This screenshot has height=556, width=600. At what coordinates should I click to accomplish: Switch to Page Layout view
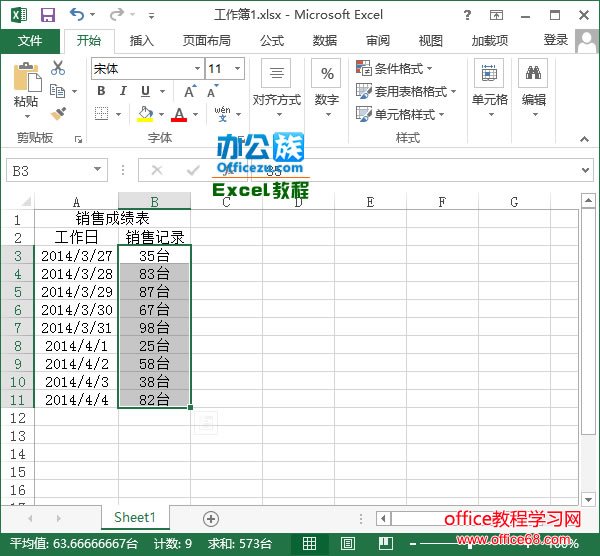point(347,543)
